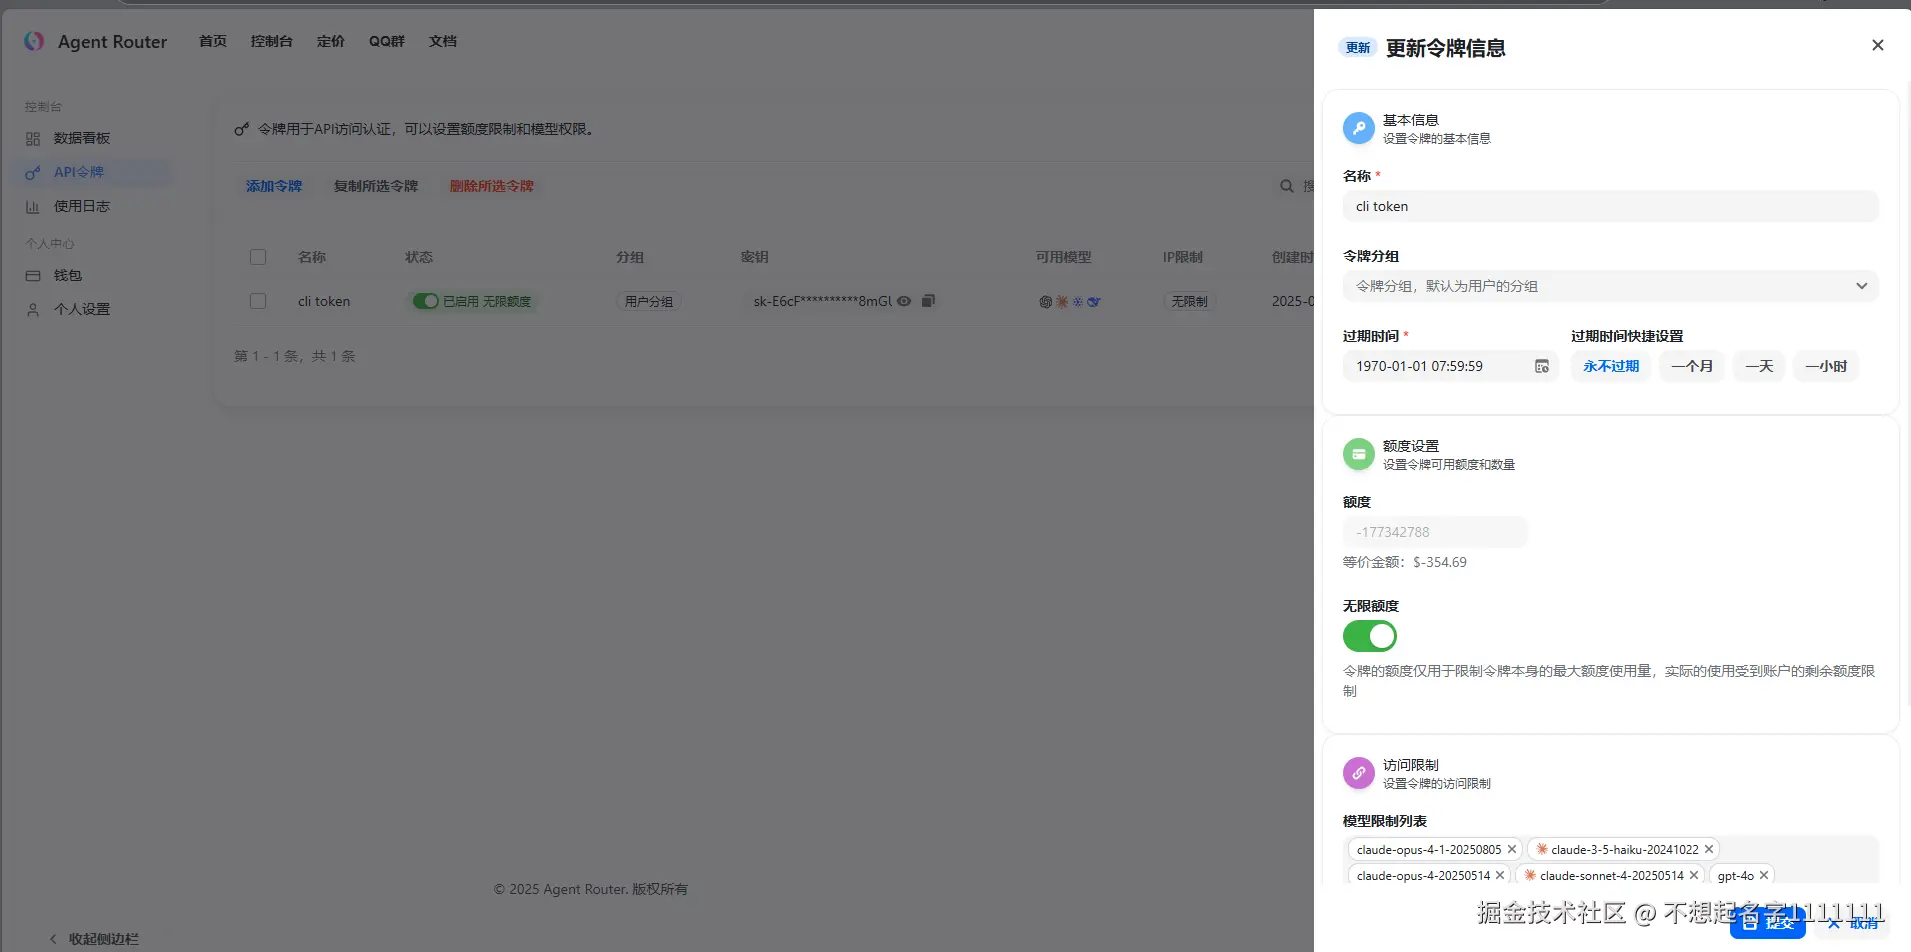Close the 更新令牌信息 panel with X
The image size is (1911, 952).
pyautogui.click(x=1878, y=45)
